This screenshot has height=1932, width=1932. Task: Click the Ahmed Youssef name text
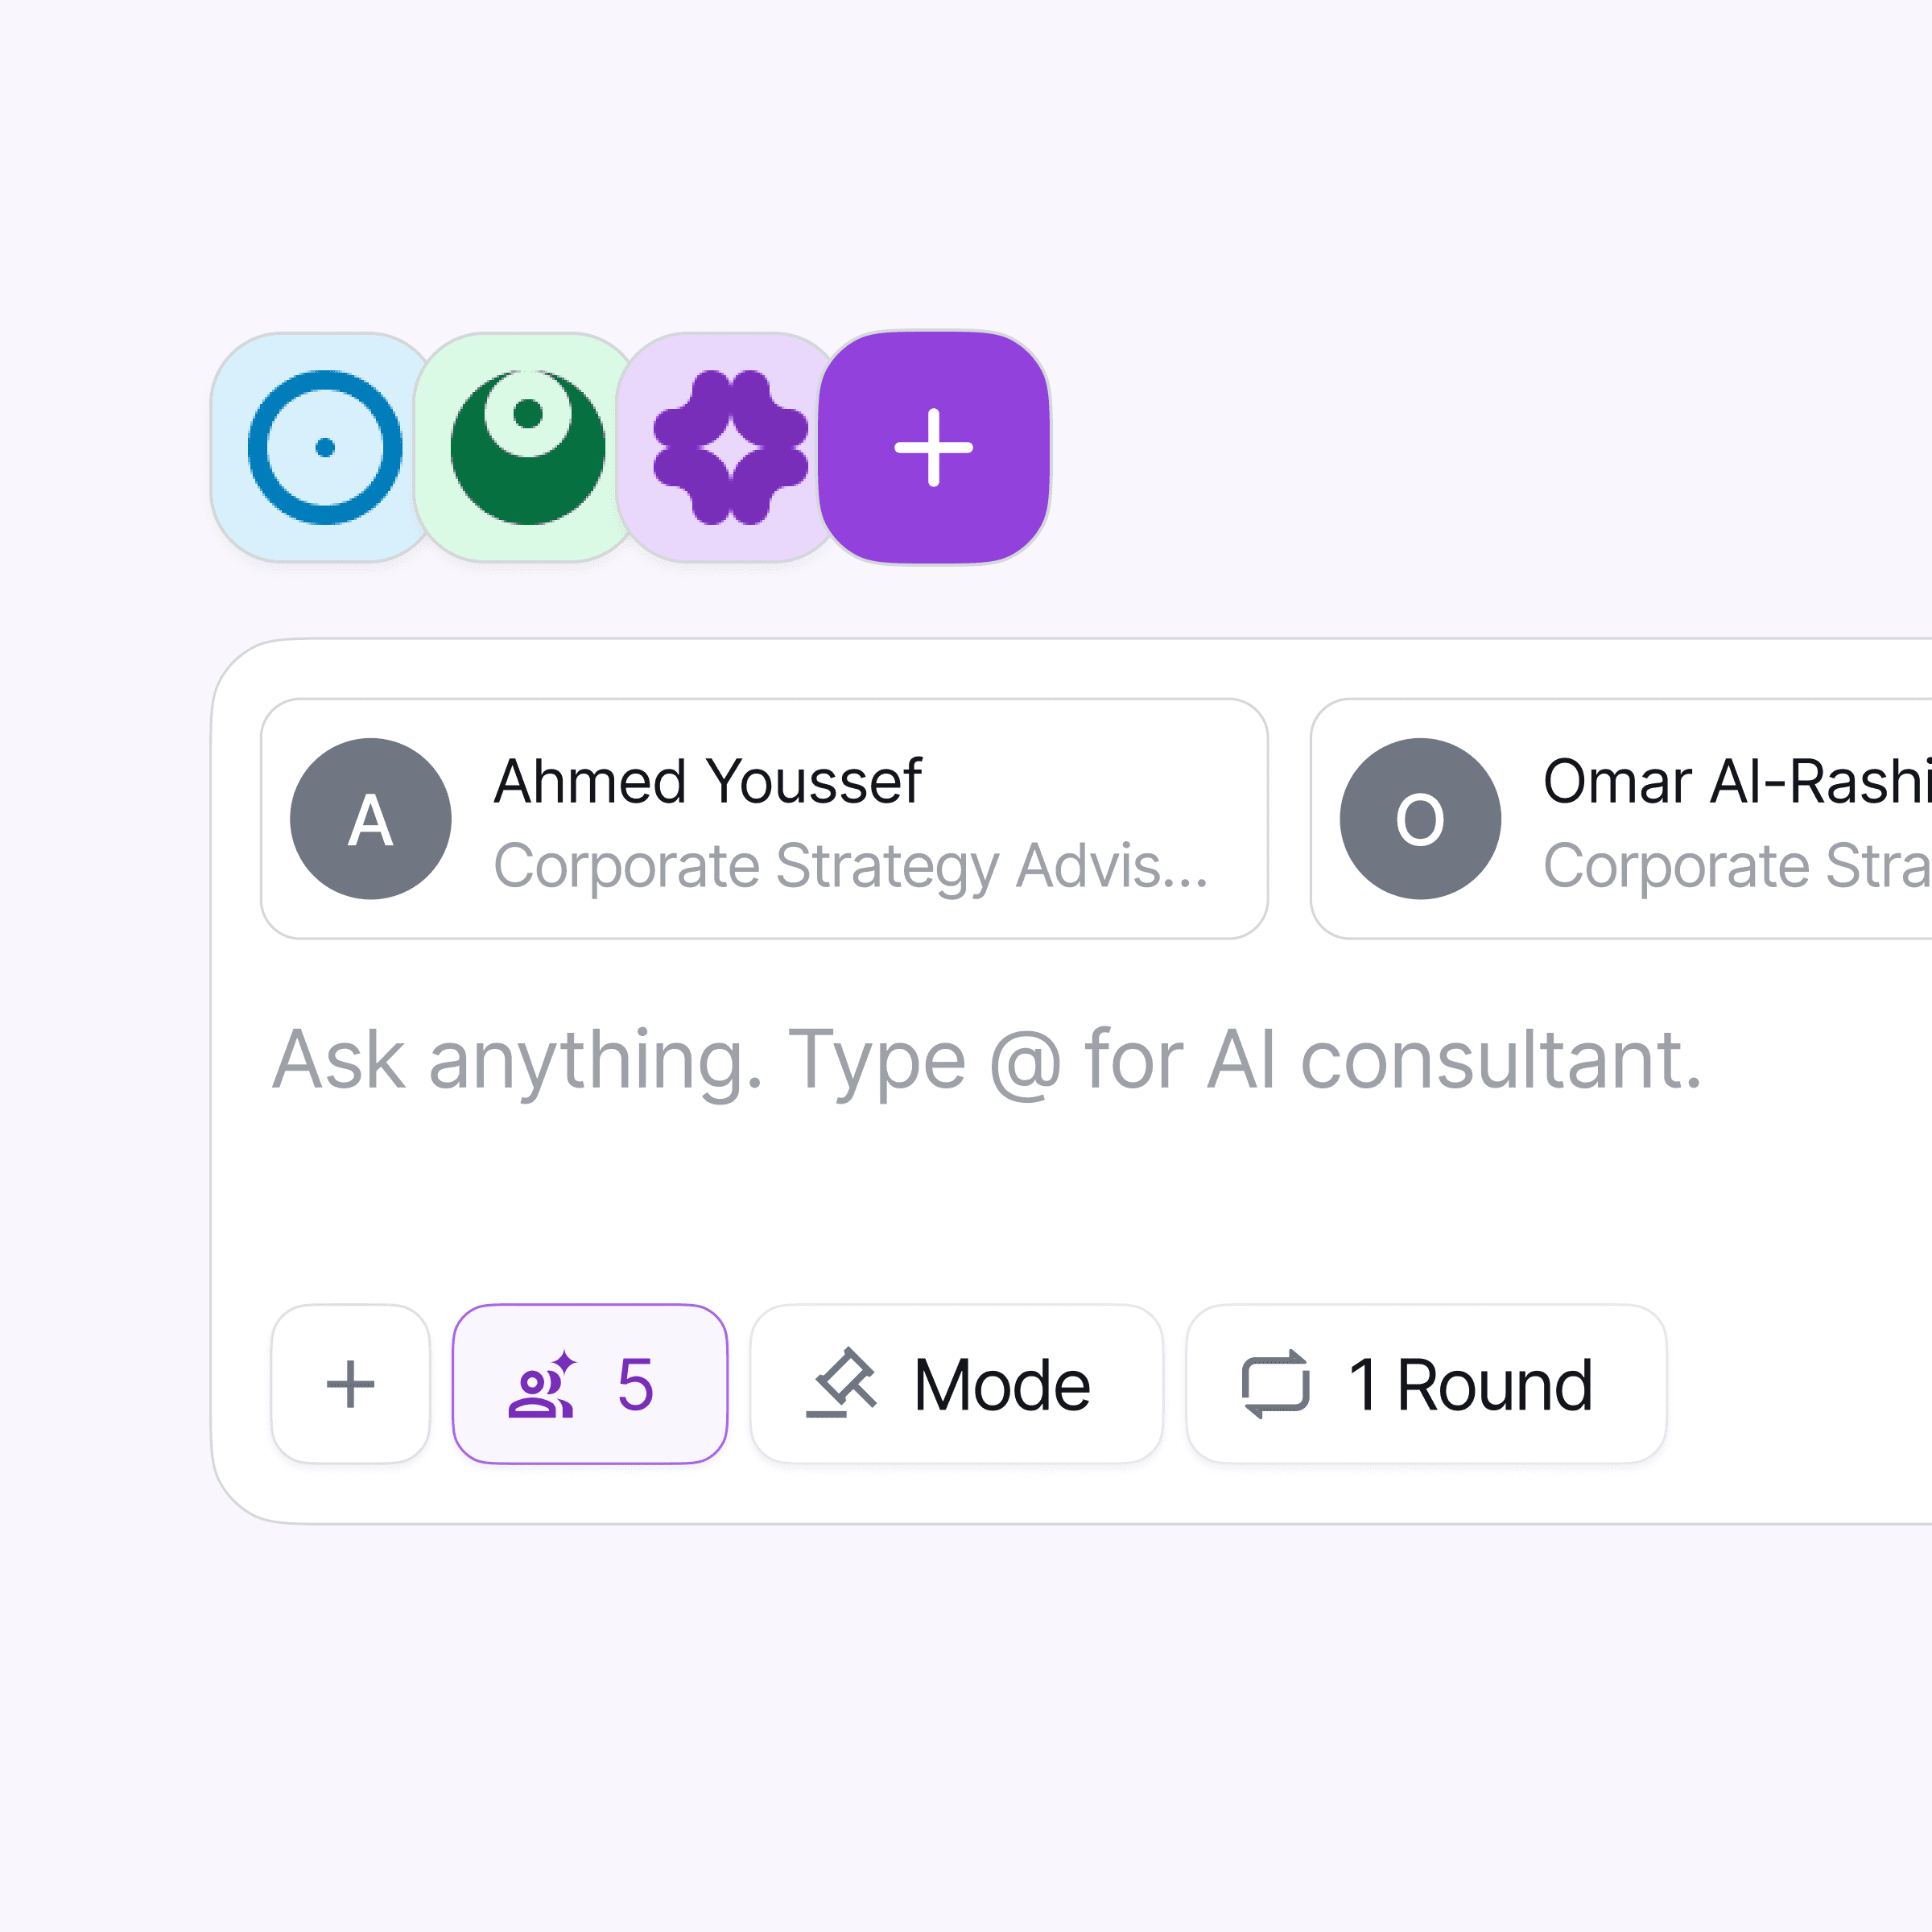708,781
